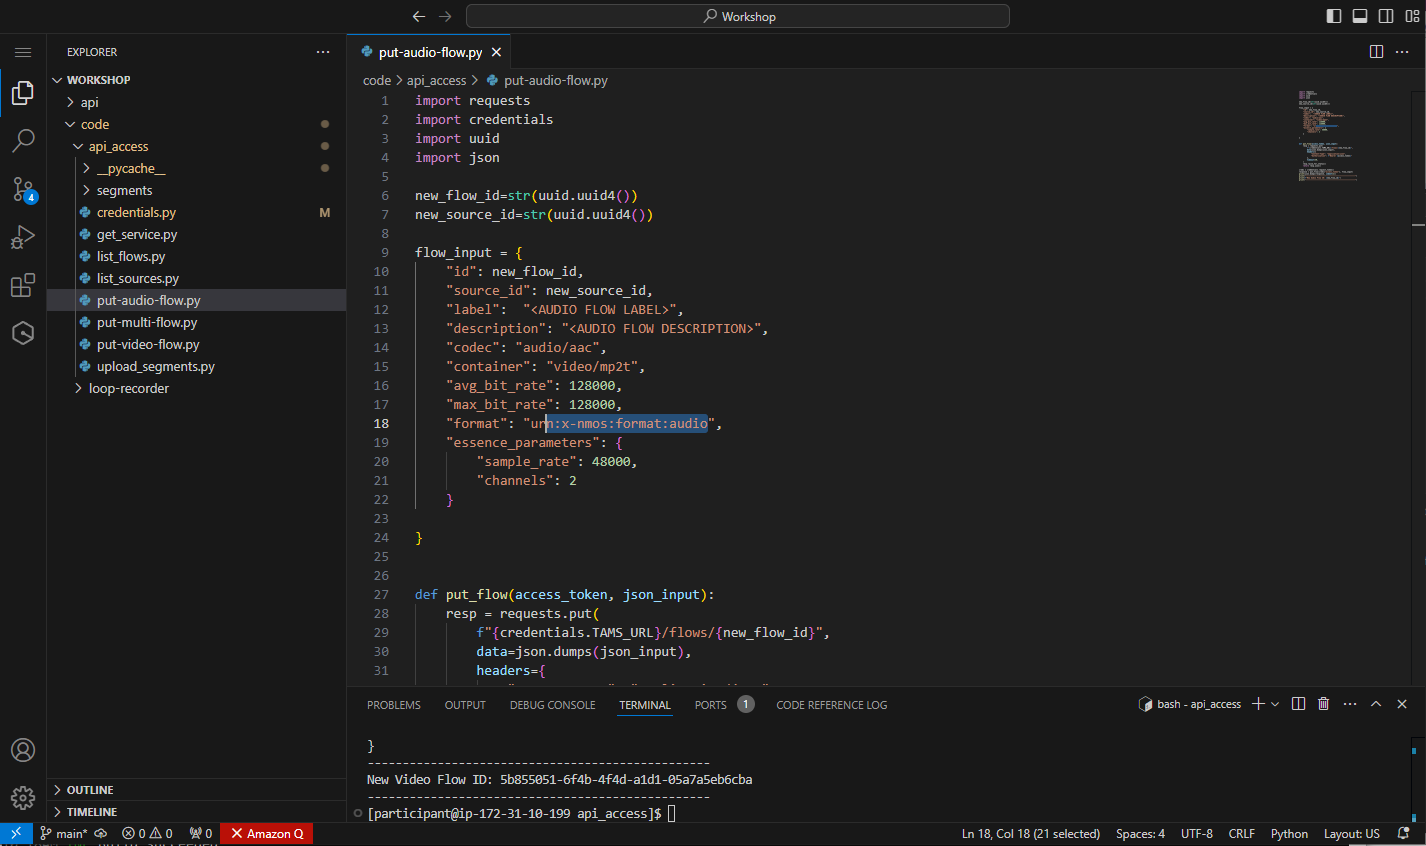Open notifications bell in status bar

pyautogui.click(x=1403, y=833)
